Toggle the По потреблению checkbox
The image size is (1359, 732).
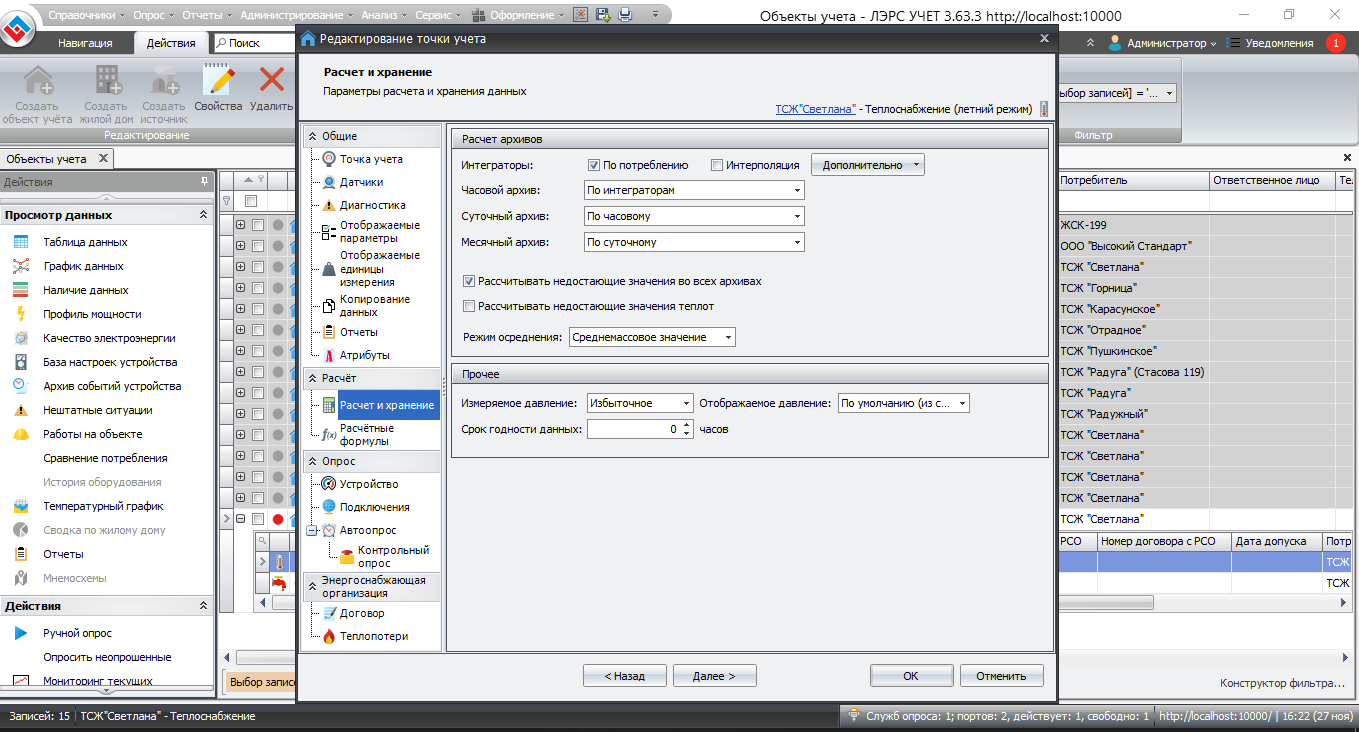594,165
